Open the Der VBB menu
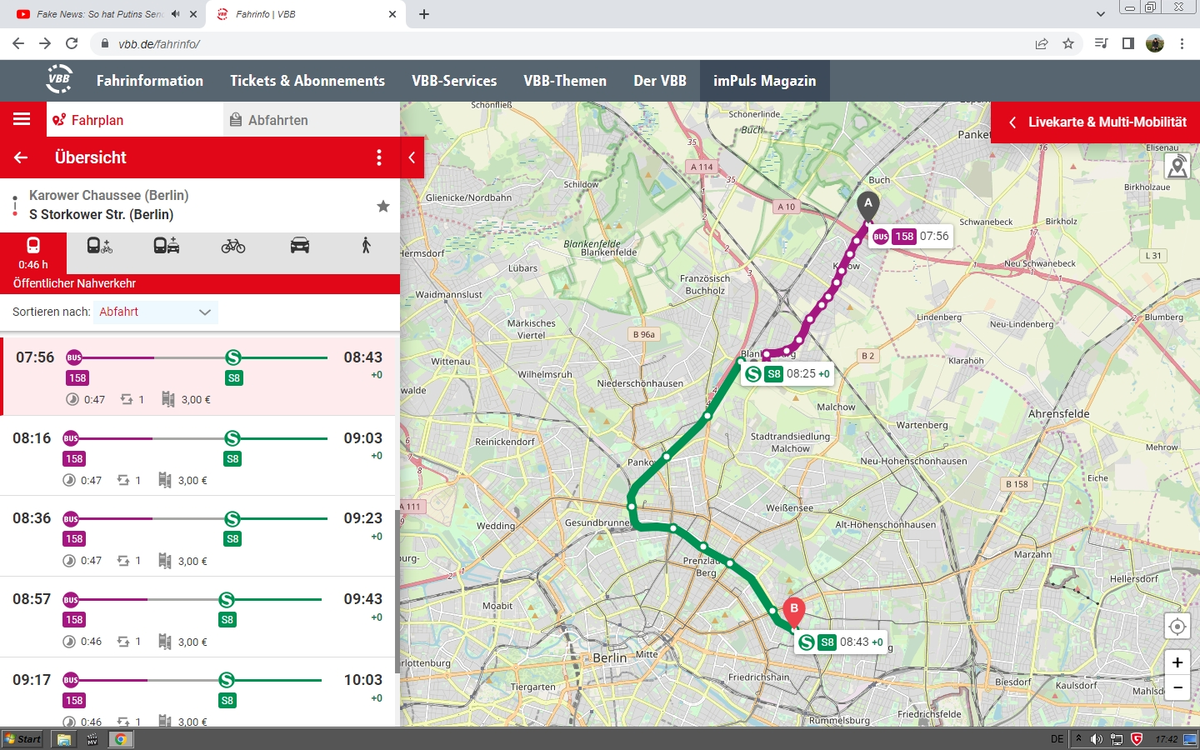Screen dimensions: 1200x750 point(660,81)
